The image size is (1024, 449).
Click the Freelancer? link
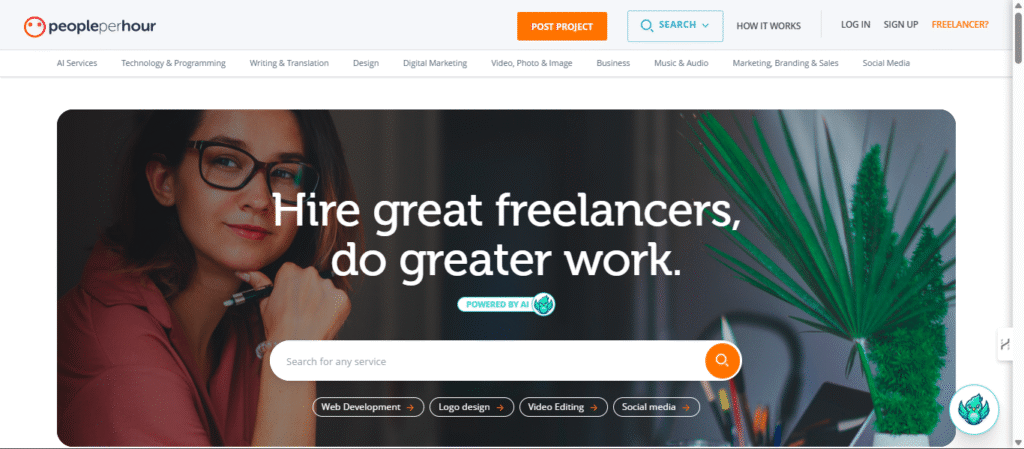(x=960, y=25)
